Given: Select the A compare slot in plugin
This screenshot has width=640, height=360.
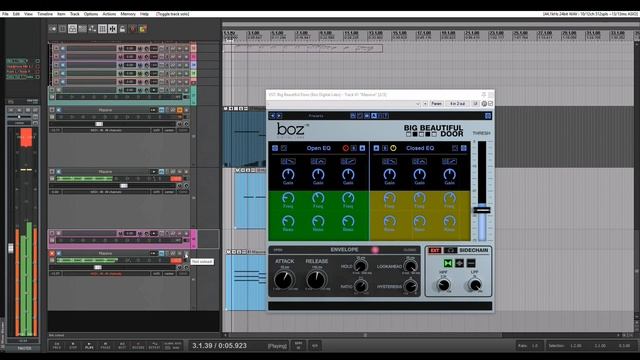Looking at the screenshot, I should (373, 116).
